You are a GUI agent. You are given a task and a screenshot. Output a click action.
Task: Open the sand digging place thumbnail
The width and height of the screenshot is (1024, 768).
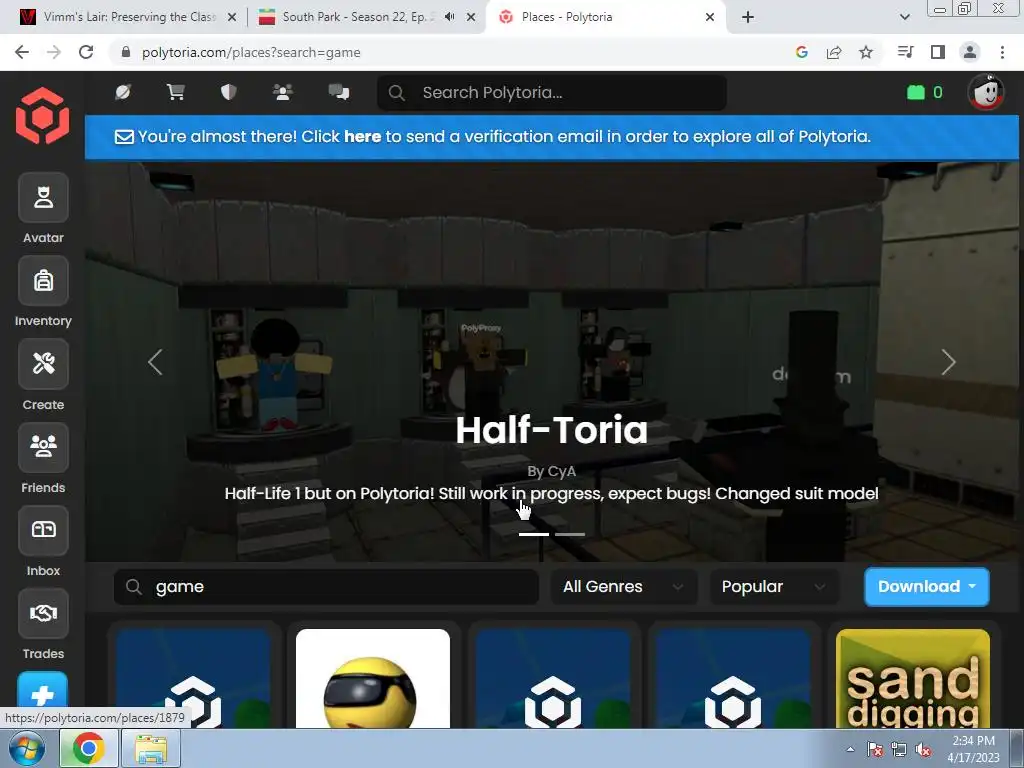(x=913, y=679)
